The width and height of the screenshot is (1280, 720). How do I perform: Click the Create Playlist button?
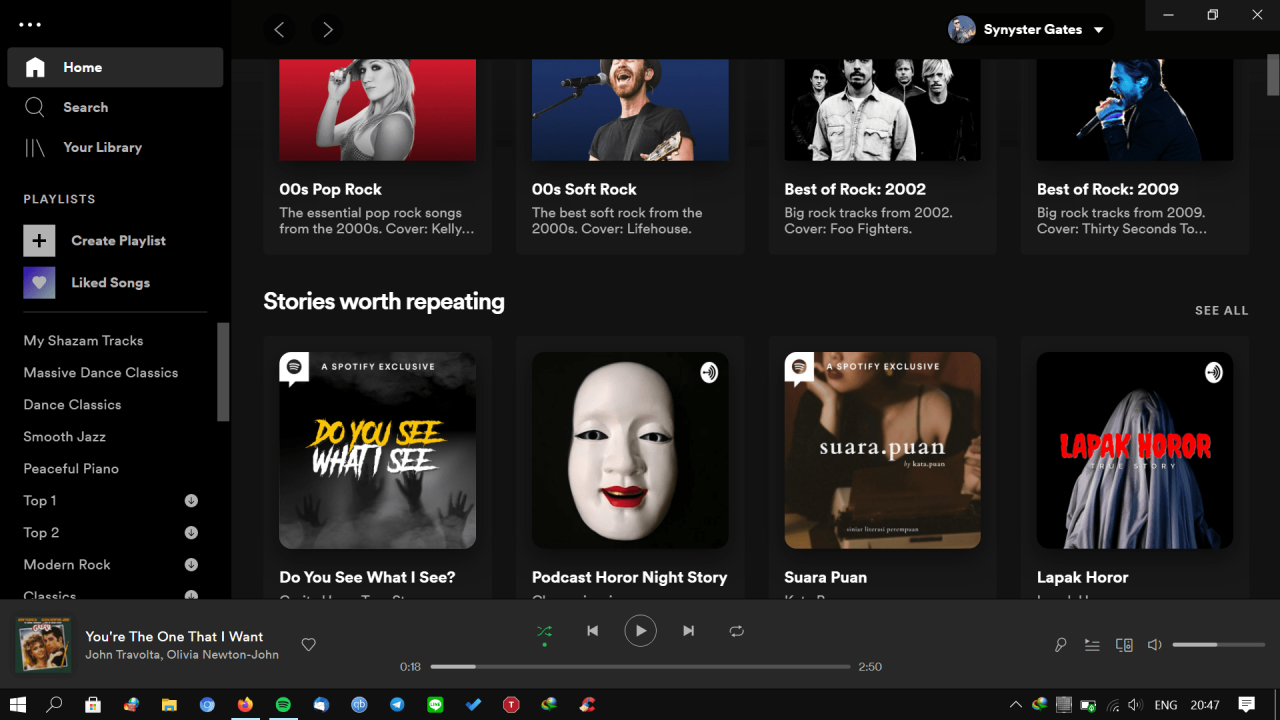tap(95, 240)
